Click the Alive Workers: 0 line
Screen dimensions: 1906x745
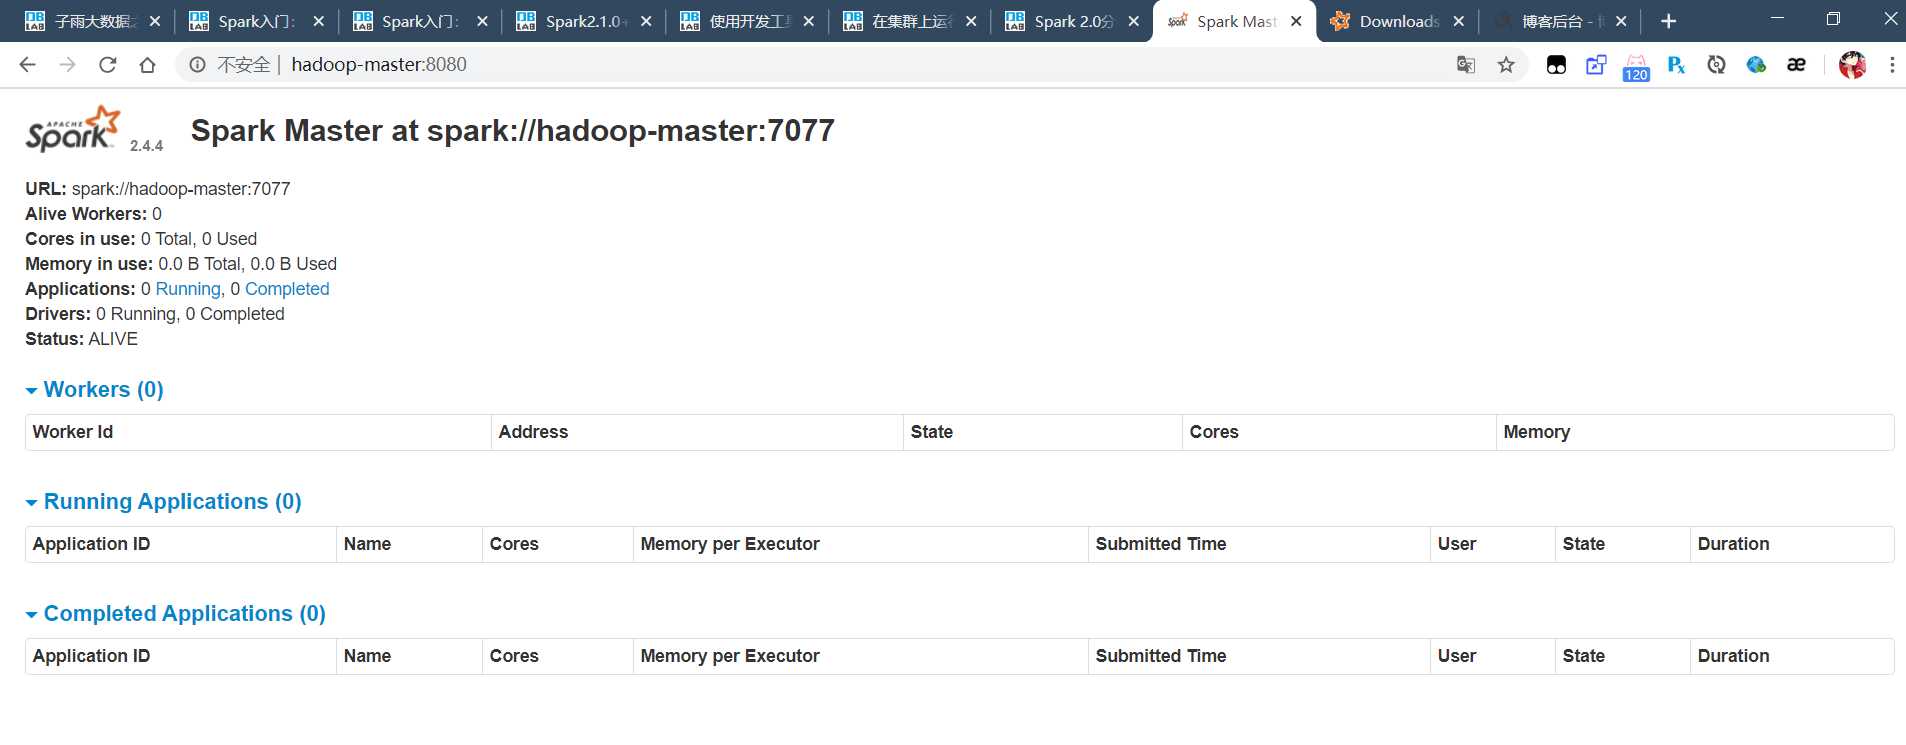tap(93, 214)
